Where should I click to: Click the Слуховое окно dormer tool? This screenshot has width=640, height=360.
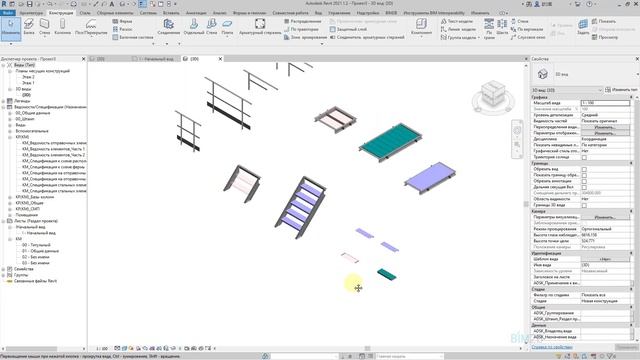[x=527, y=37]
